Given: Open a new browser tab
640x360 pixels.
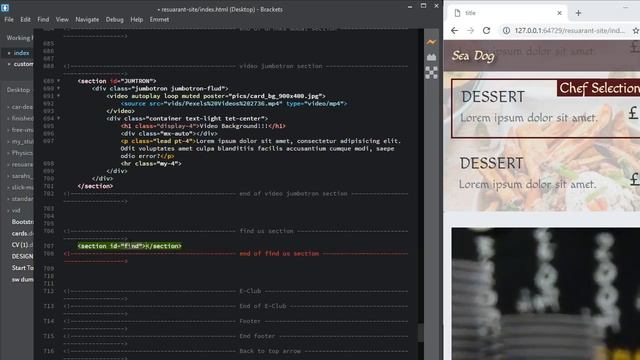Looking at the screenshot, I should click(x=578, y=13).
